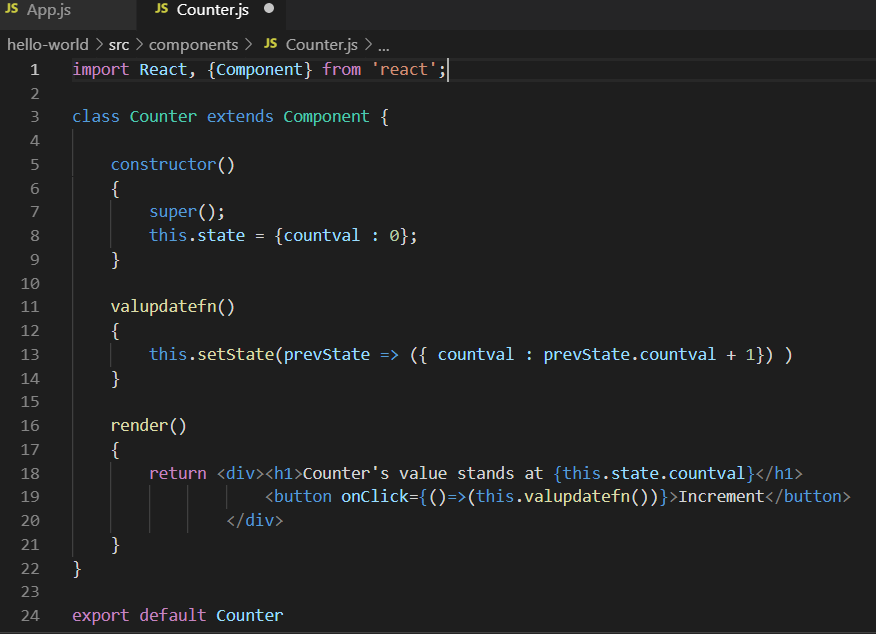Click the setState call on line 13

pyautogui.click(x=236, y=354)
